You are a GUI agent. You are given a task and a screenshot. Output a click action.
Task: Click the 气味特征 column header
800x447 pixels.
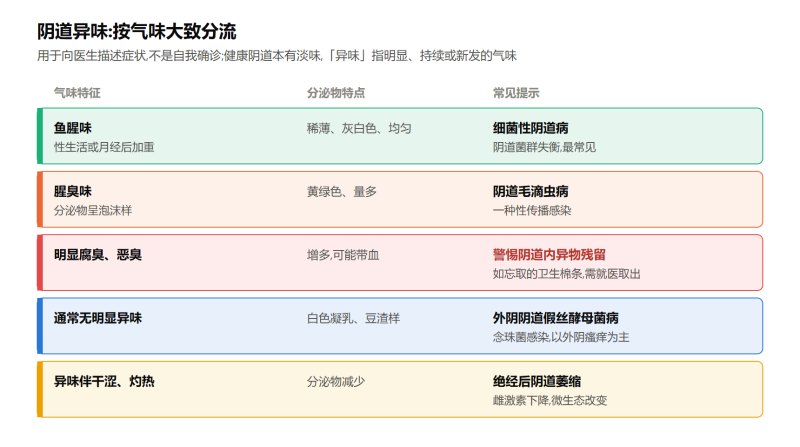click(77, 93)
